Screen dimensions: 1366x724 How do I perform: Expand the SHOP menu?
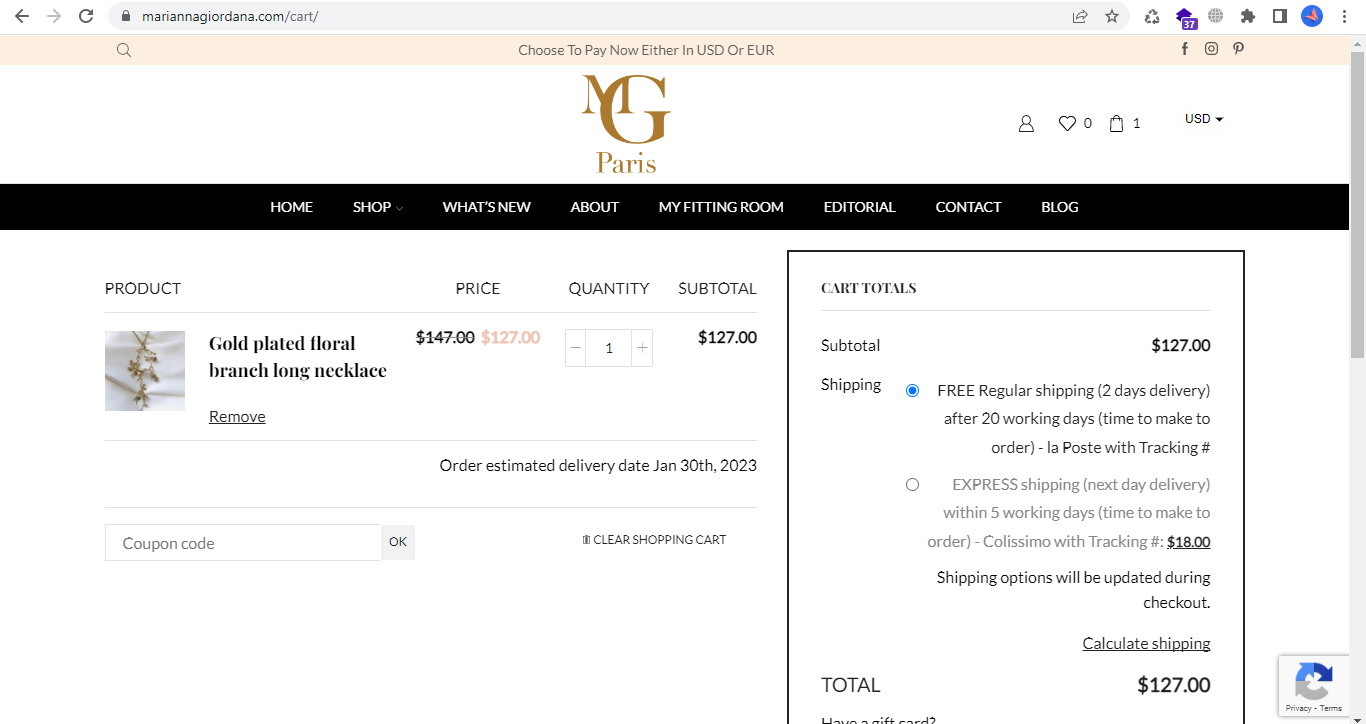(x=378, y=207)
